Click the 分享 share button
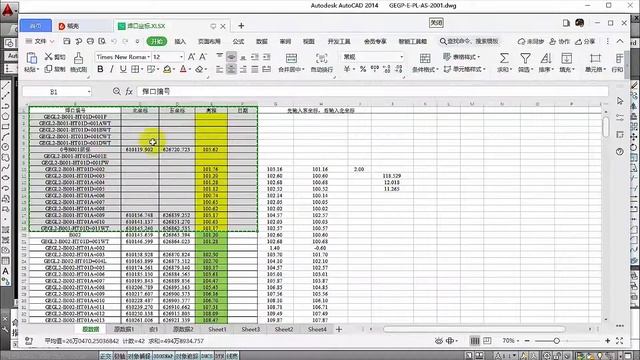Viewport: 640px width, 360px height. pos(585,41)
